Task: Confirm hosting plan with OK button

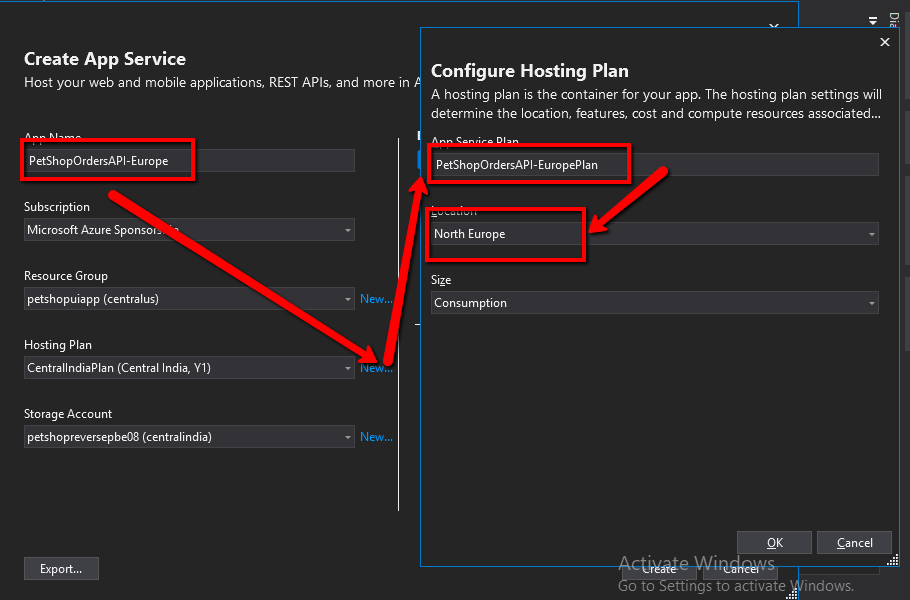Action: (774, 543)
